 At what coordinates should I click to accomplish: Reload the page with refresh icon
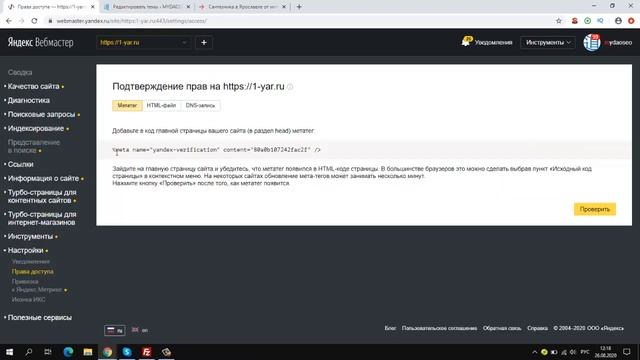(34, 21)
